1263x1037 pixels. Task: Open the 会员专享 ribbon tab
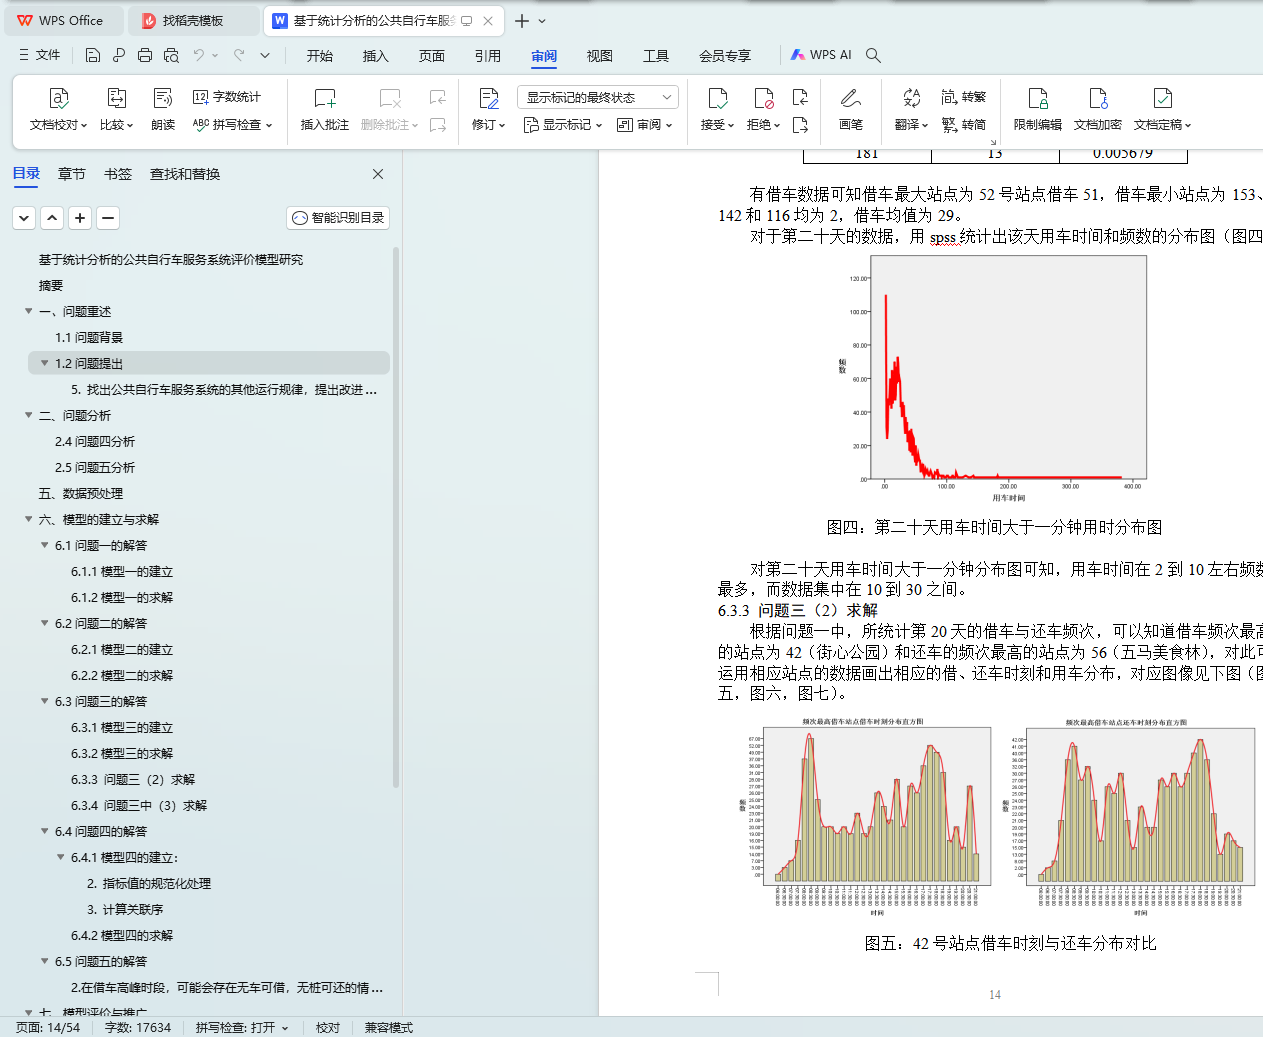[x=725, y=56]
